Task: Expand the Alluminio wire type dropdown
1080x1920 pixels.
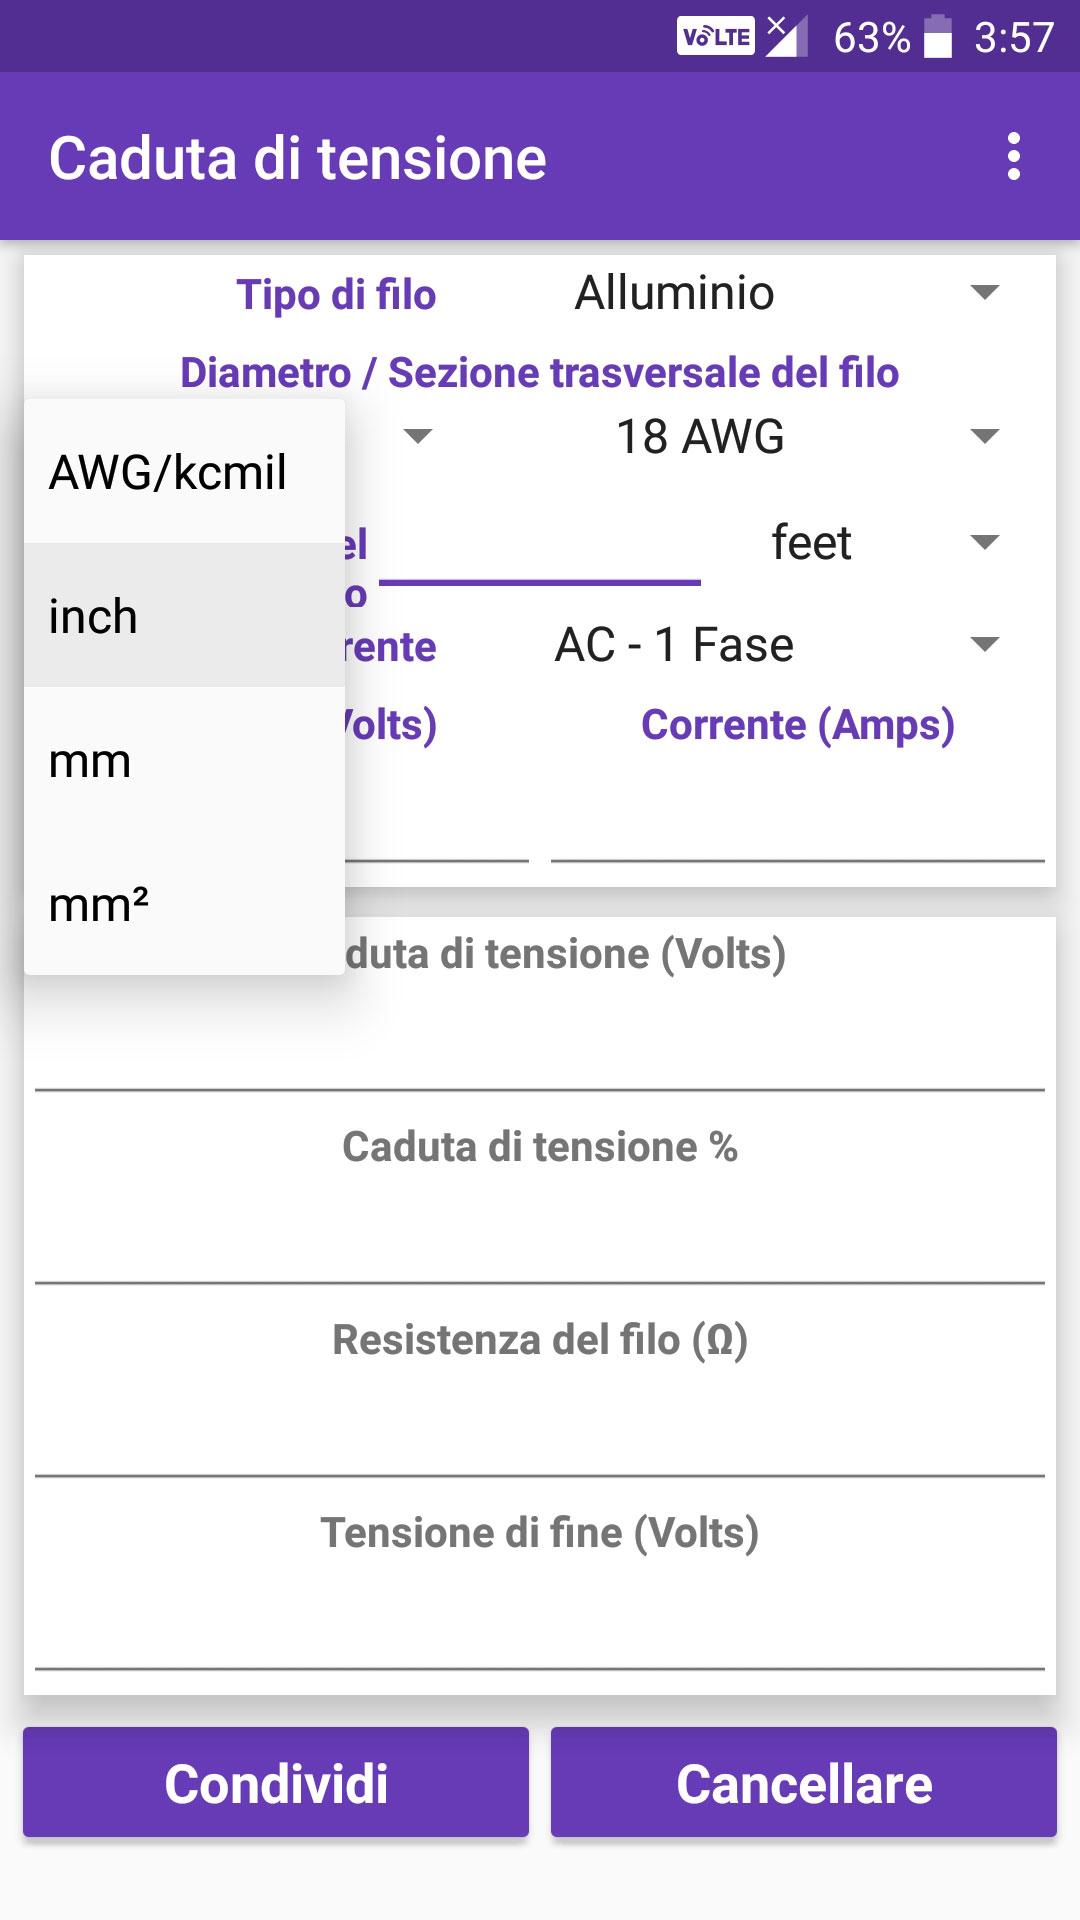Action: [x=787, y=293]
